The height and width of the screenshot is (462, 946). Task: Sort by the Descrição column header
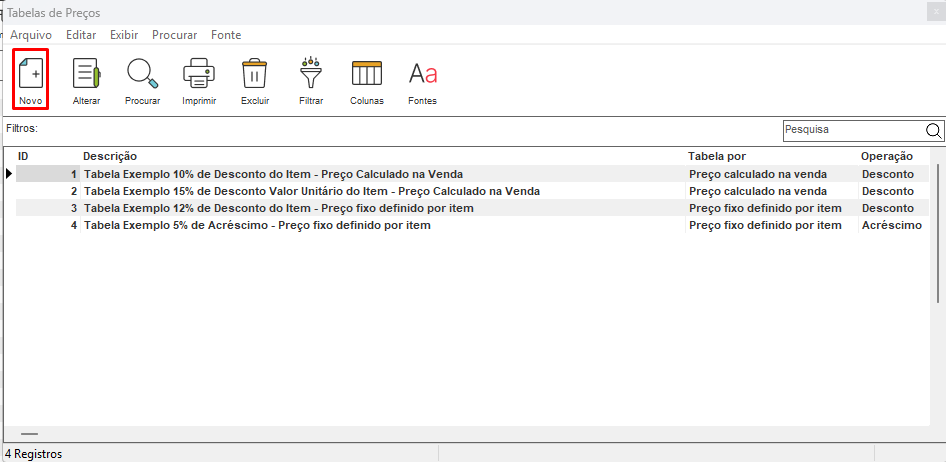[110, 157]
